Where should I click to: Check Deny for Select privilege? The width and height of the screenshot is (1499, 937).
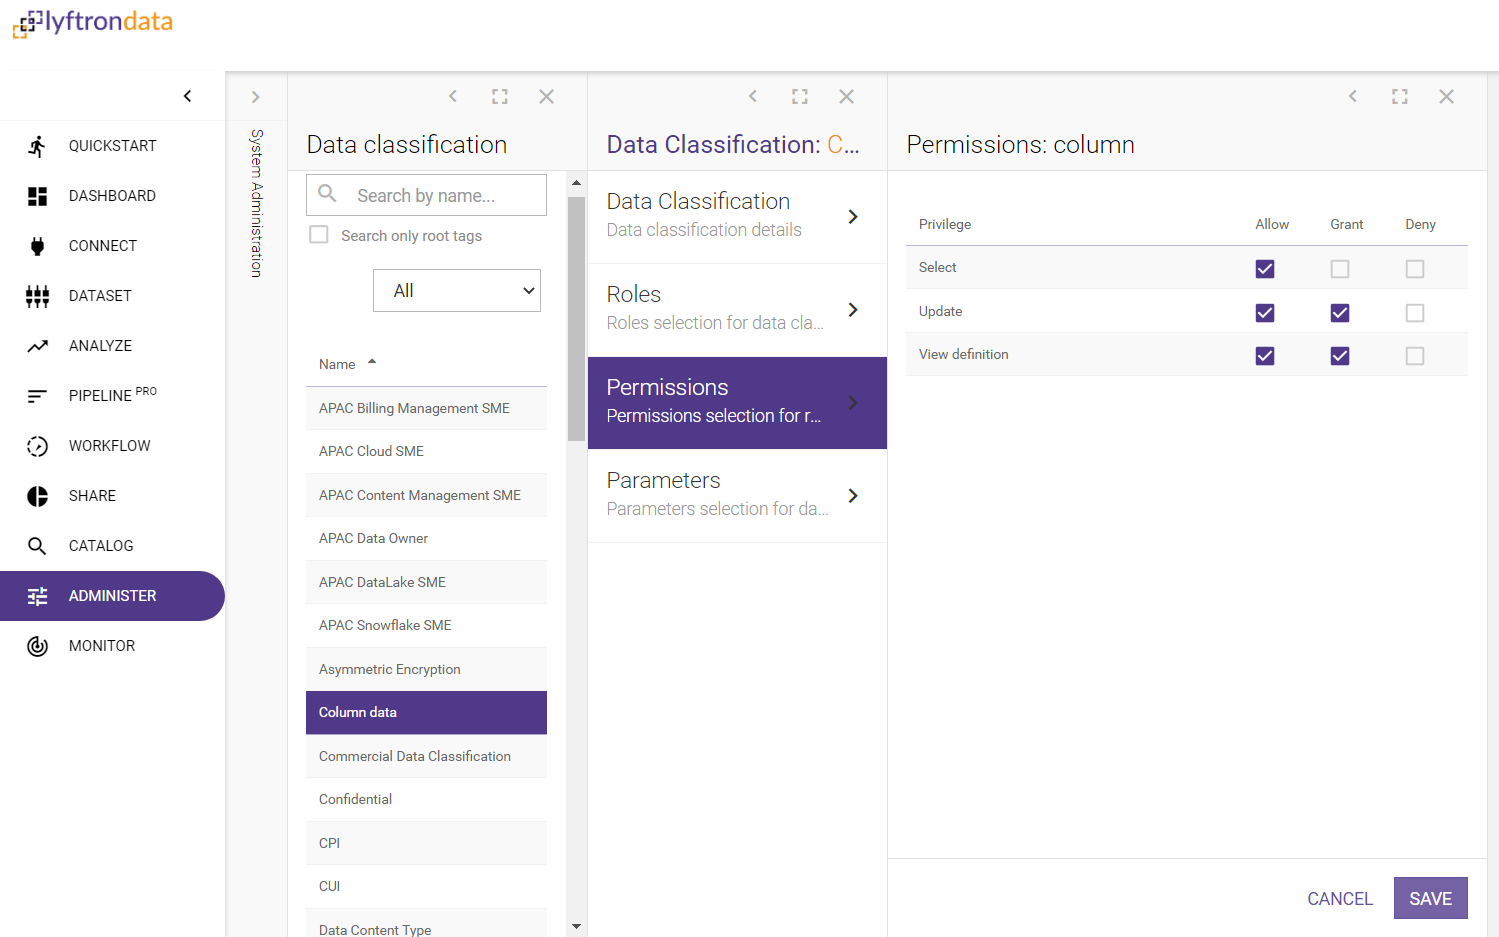tap(1415, 269)
